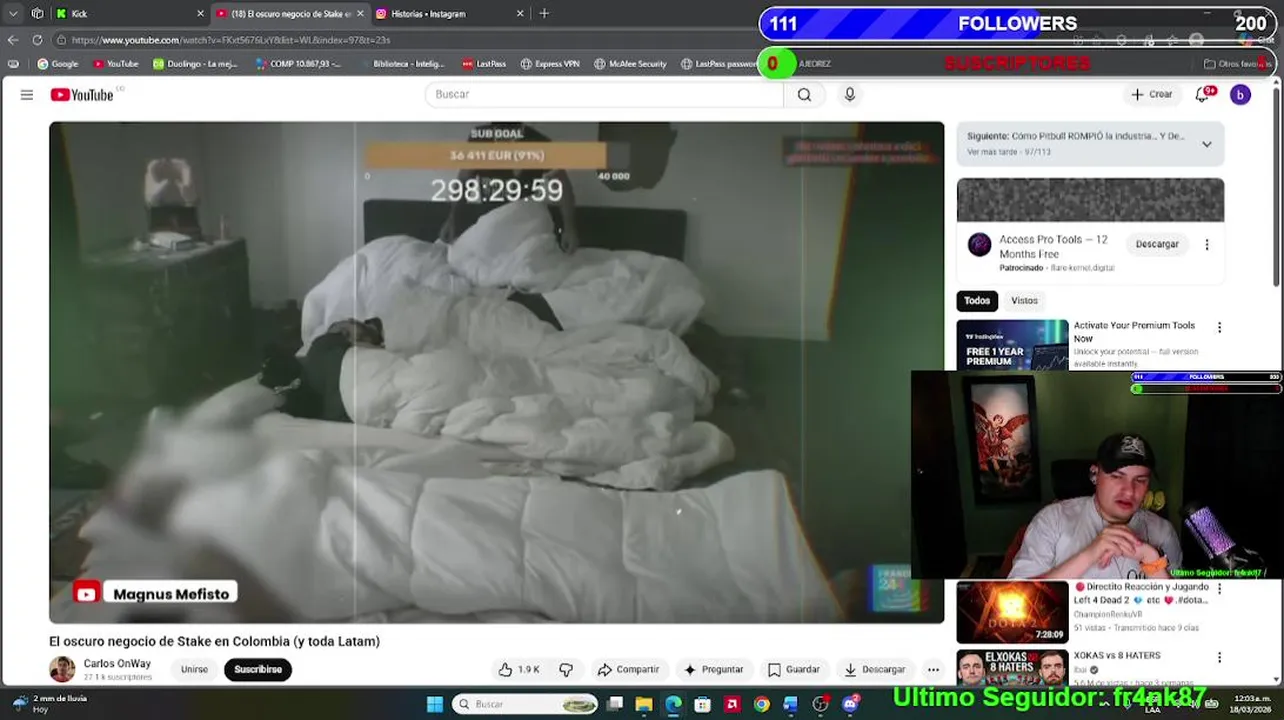Open options for Access Pro Tools ad
The height and width of the screenshot is (720, 1284).
coord(1207,245)
